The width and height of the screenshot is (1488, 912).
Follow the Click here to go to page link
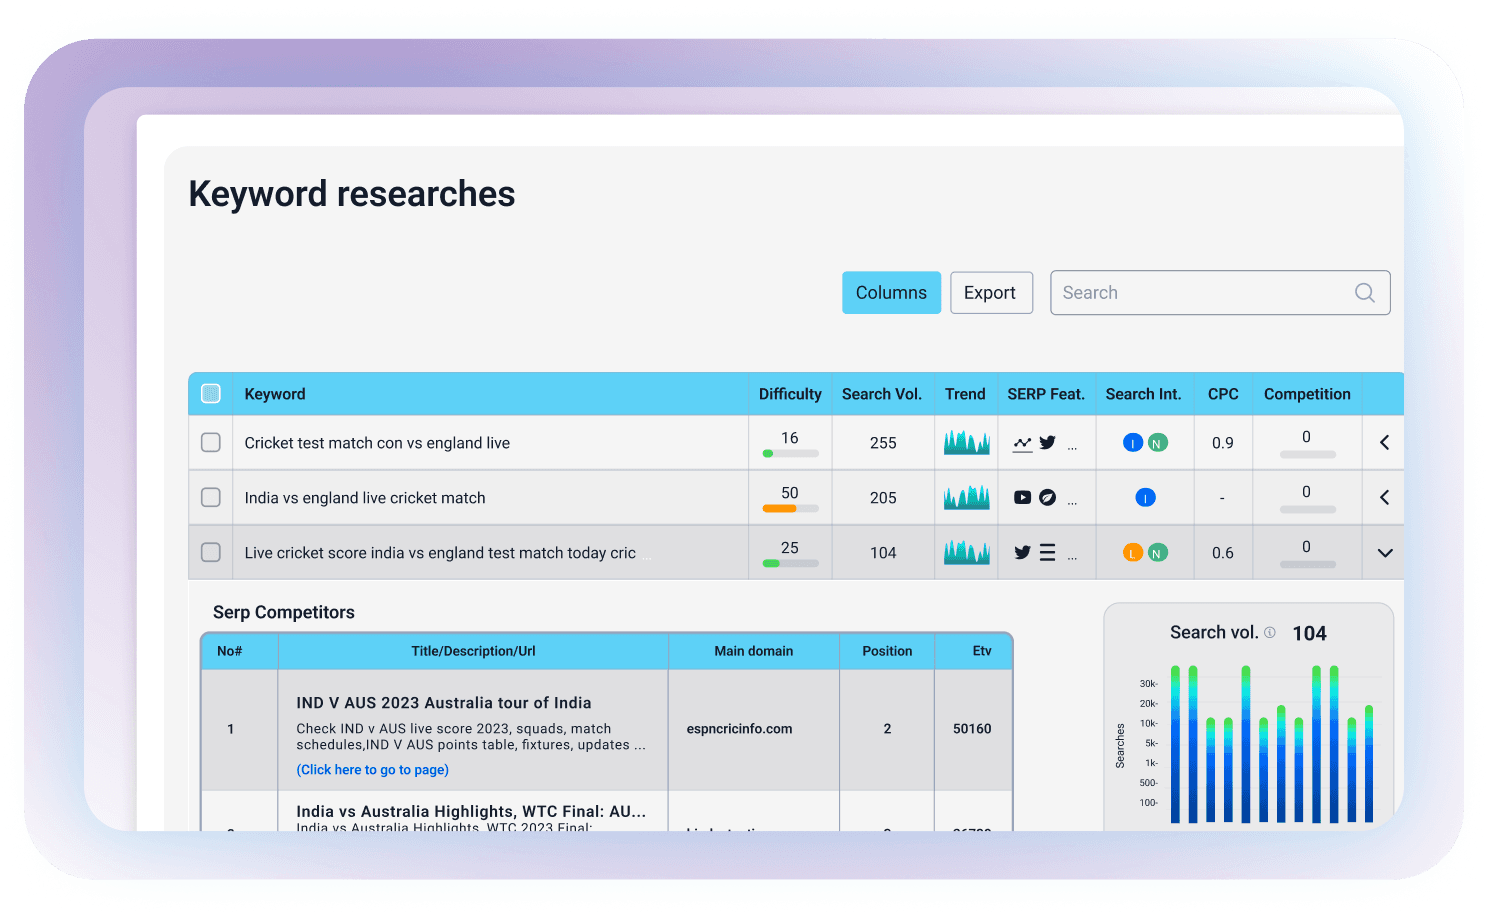(372, 770)
